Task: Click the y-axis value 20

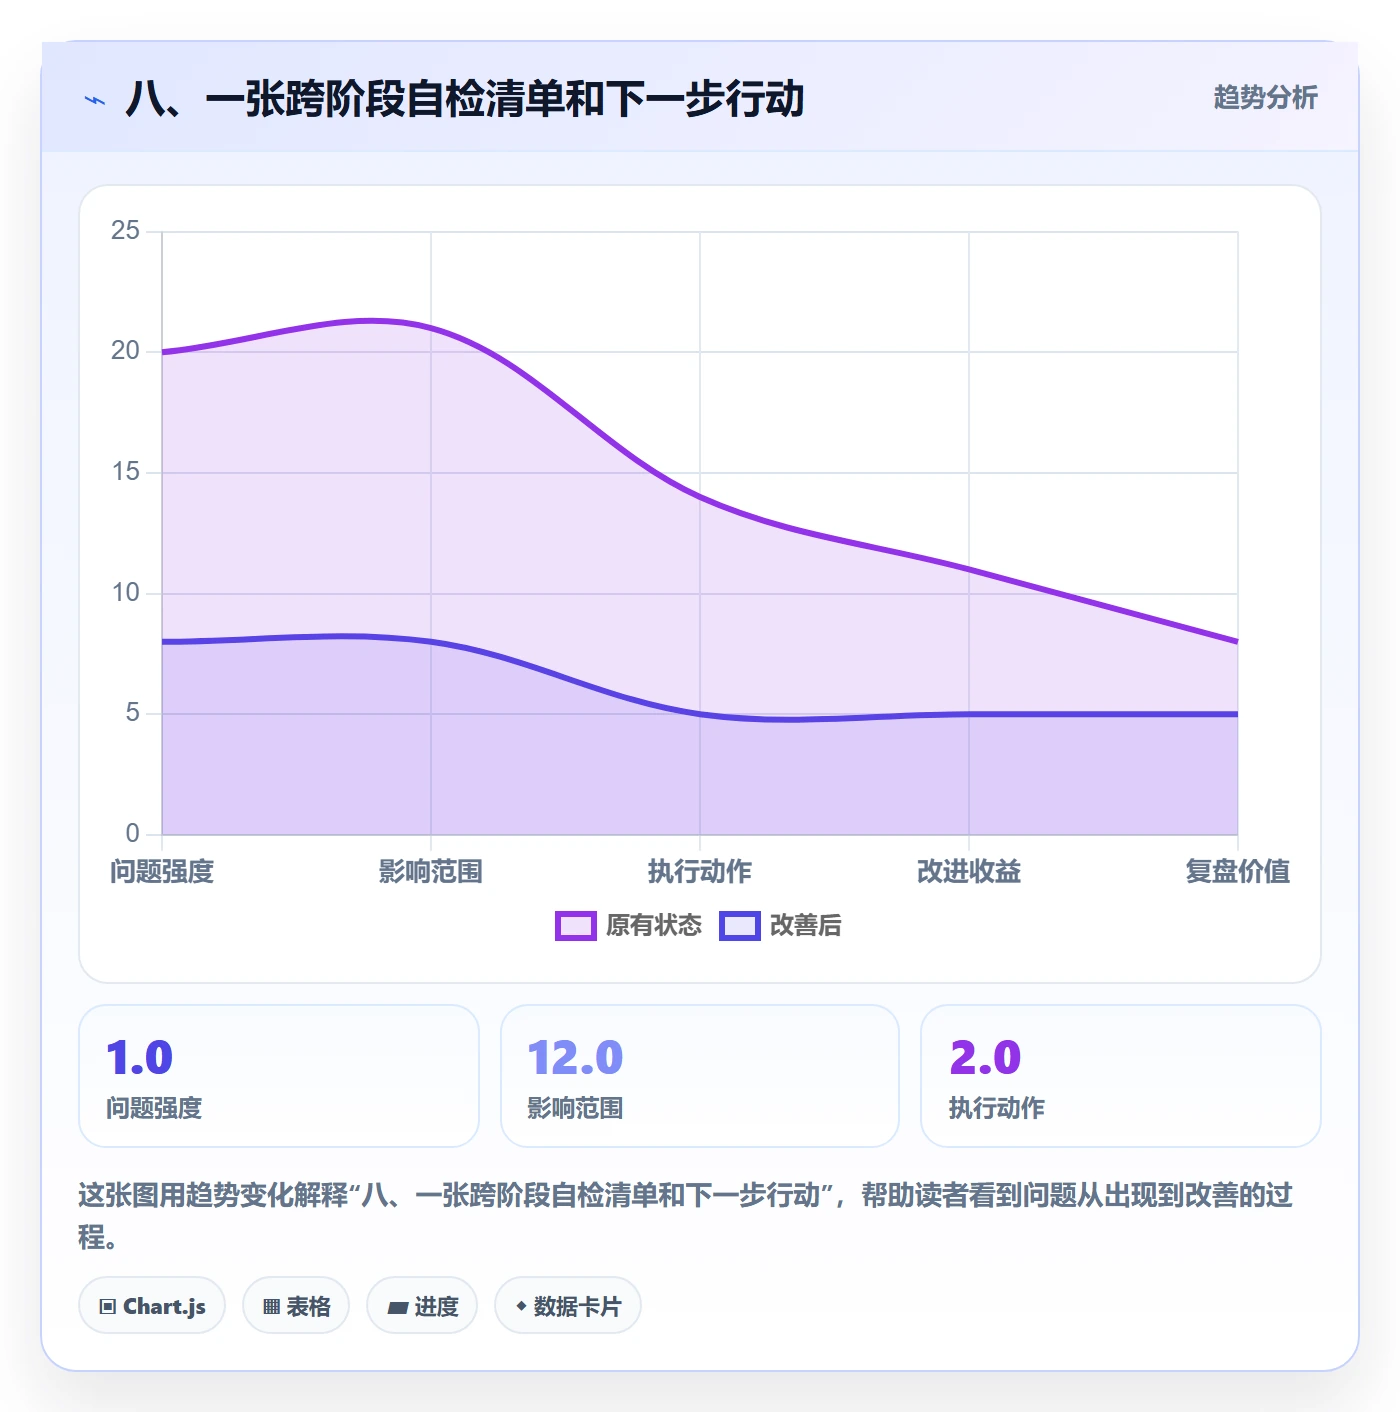Action: tap(125, 351)
